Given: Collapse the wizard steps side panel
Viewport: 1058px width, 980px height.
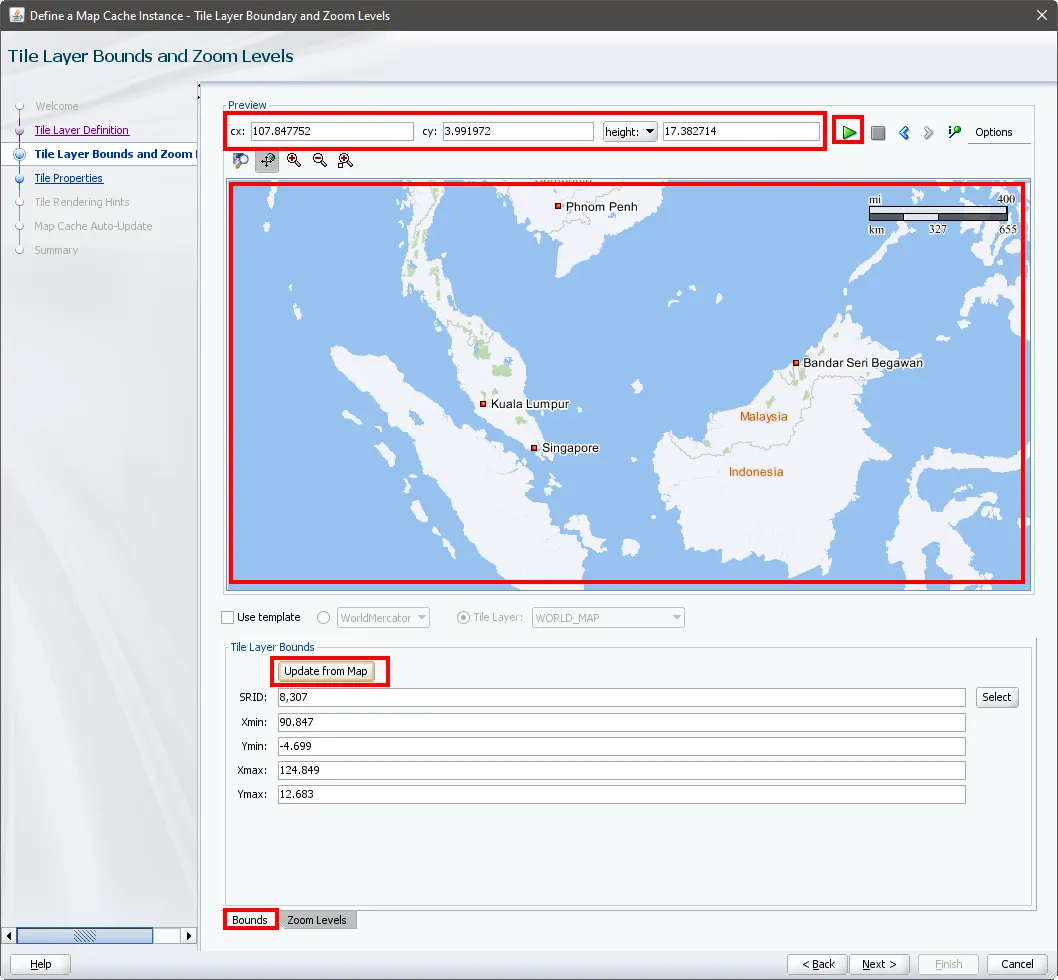Looking at the screenshot, I should click(199, 86).
